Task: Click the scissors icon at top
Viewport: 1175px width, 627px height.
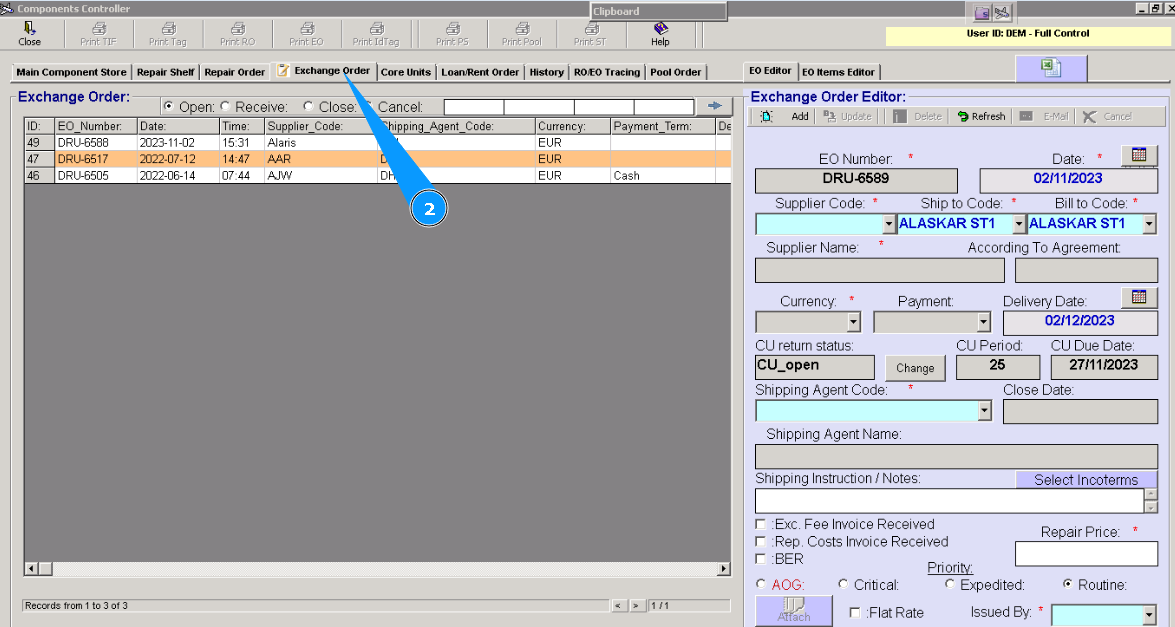Action: 1002,12
